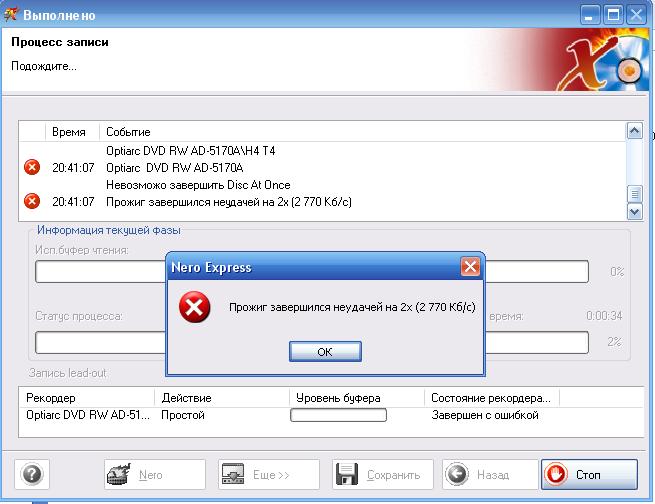
Task: Click error icon beside Прожиг завершился неудачей row
Action: click(x=32, y=201)
